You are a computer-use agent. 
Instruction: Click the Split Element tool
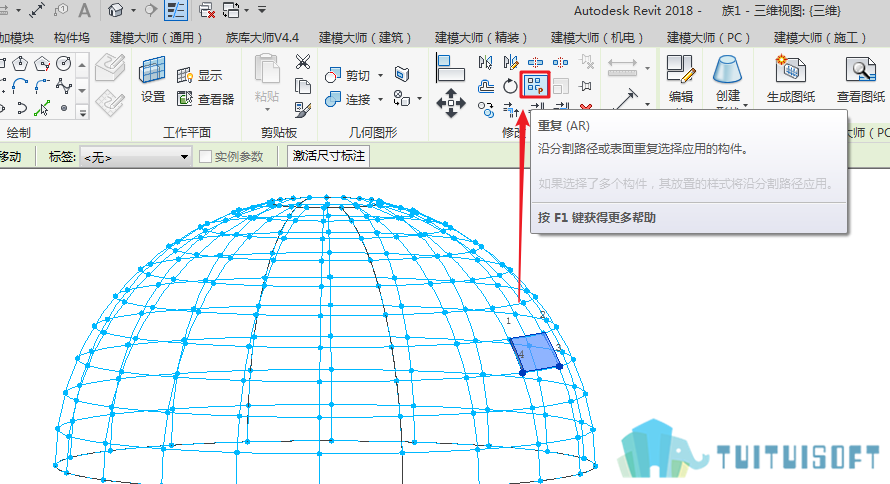(535, 62)
